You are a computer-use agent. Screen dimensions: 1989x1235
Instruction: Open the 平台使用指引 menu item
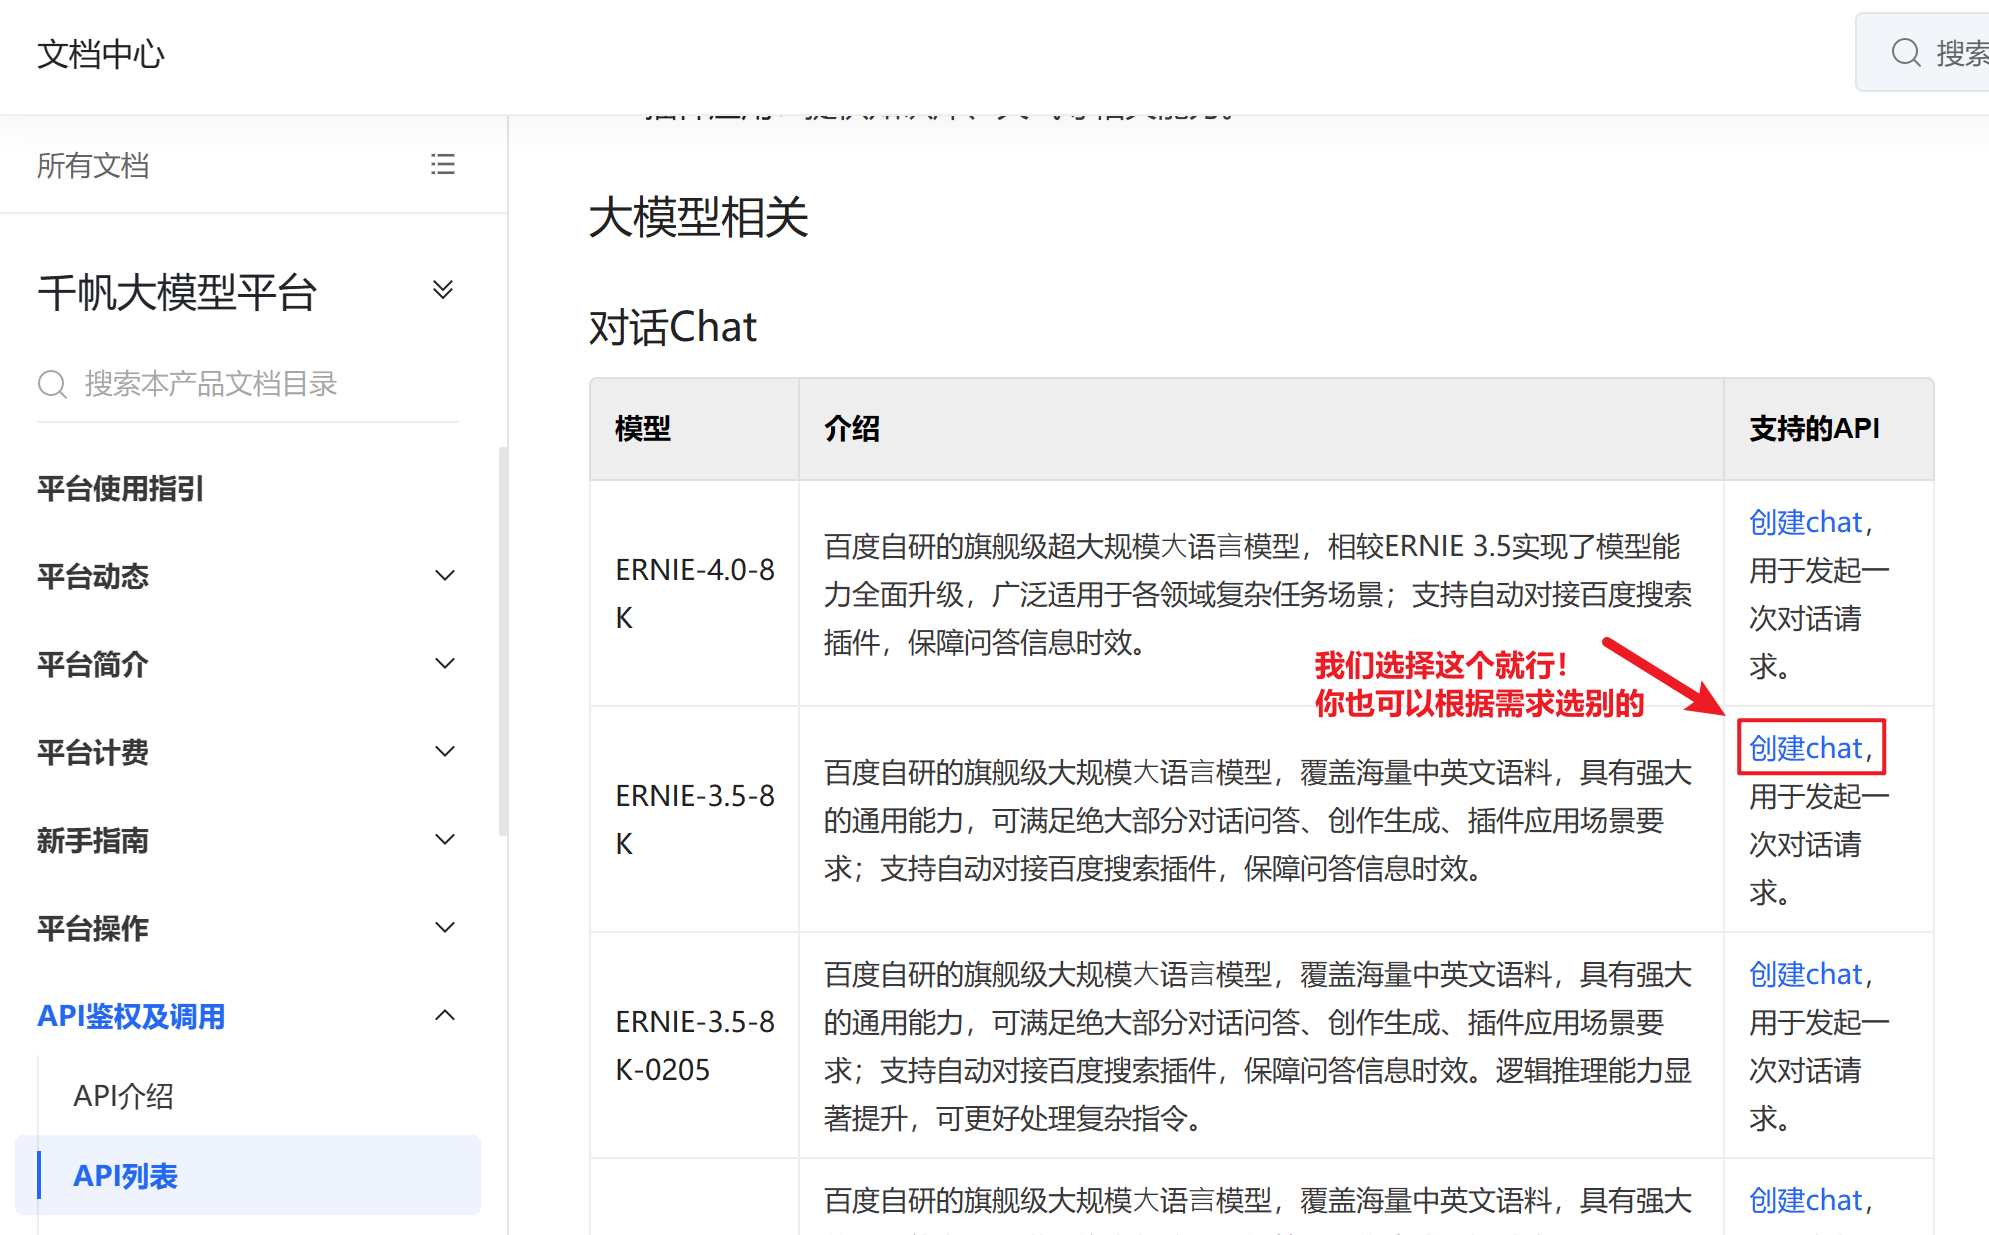tap(120, 489)
